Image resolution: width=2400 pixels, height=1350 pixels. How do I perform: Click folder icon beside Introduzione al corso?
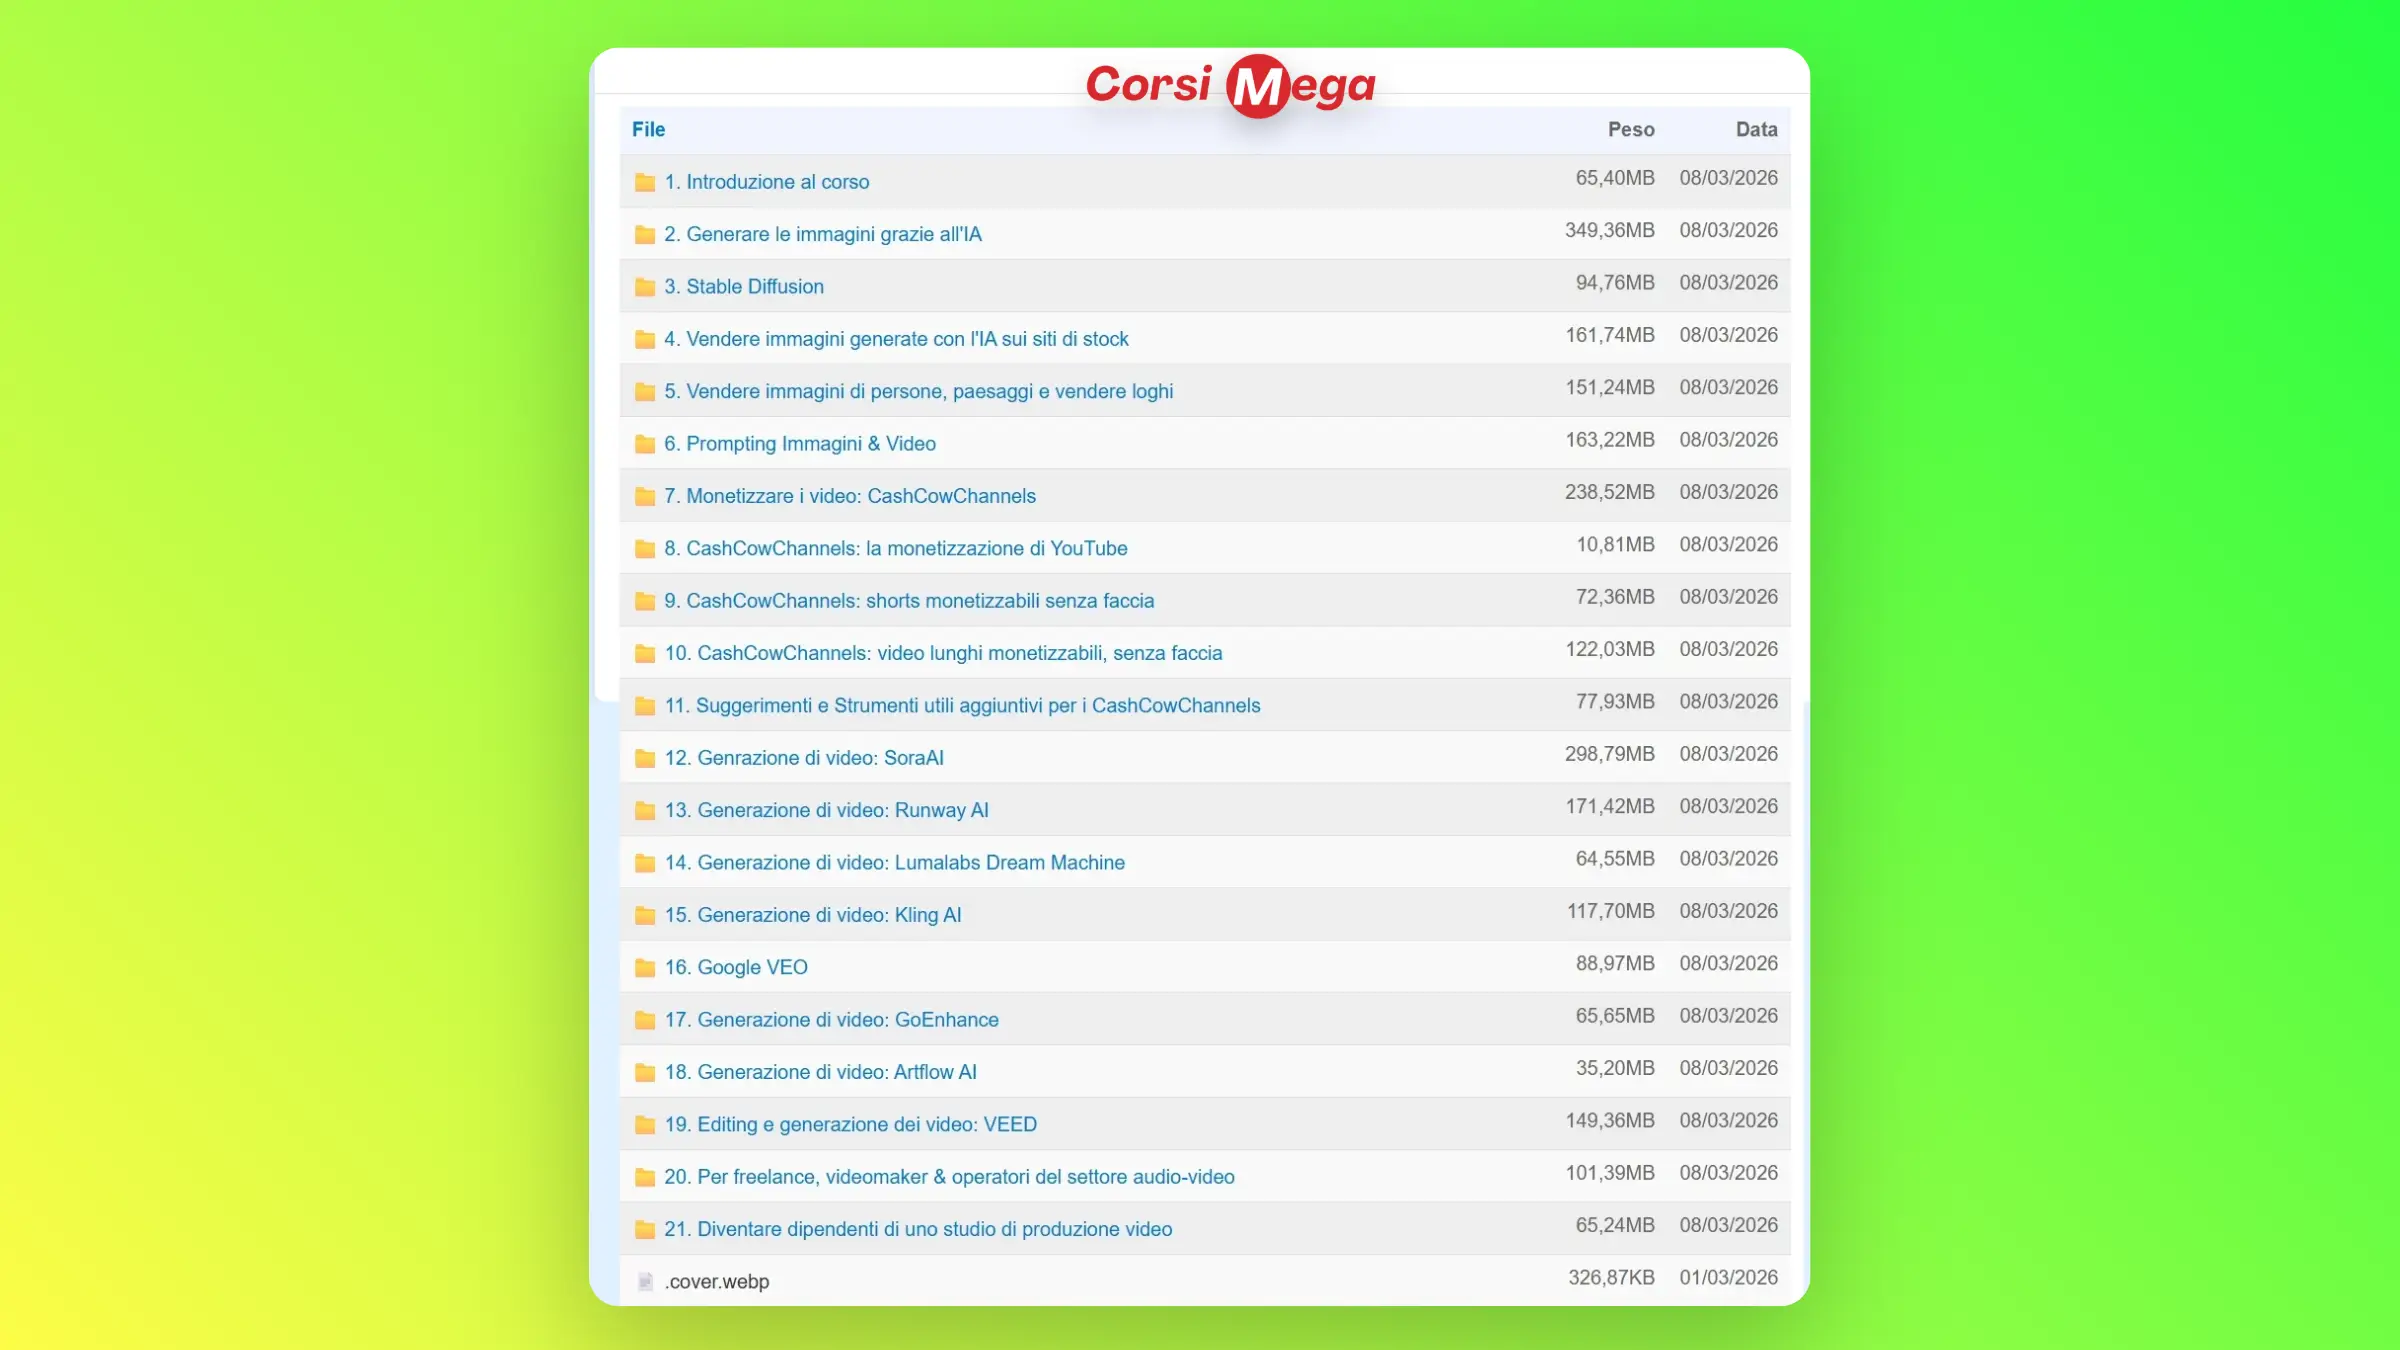coord(645,182)
